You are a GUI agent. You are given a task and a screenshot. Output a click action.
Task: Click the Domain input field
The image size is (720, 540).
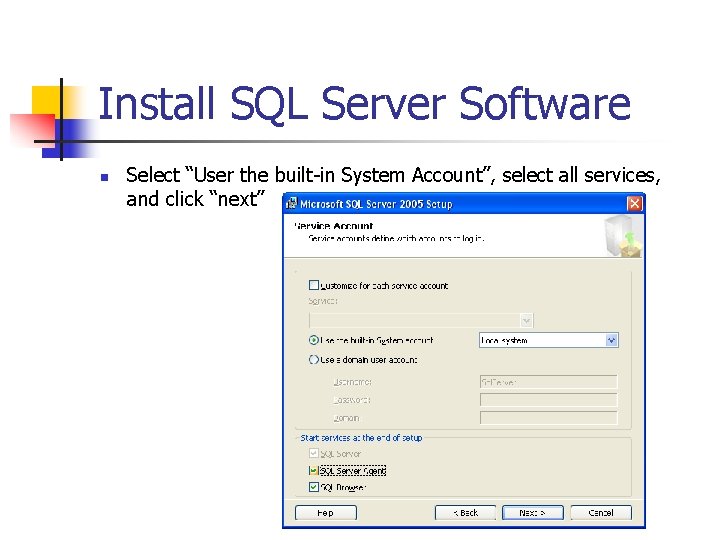[548, 418]
